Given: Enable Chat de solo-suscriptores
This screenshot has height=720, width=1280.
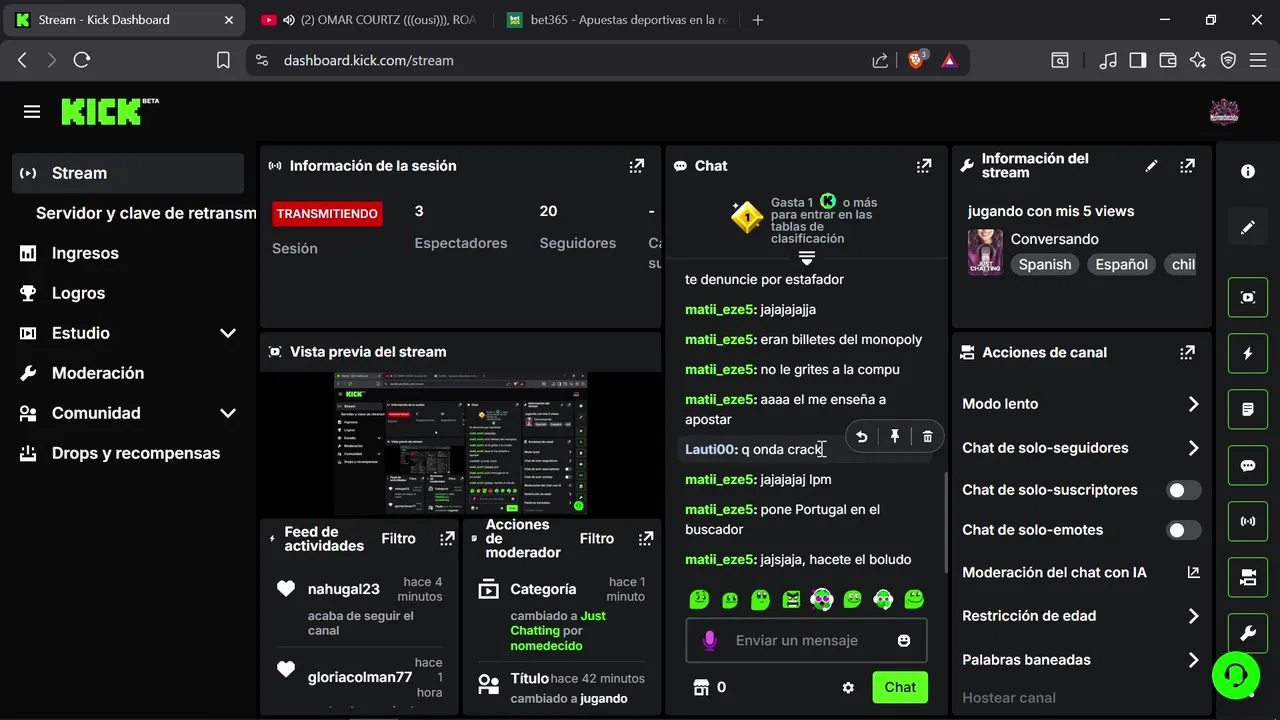Looking at the screenshot, I should click(1184, 490).
